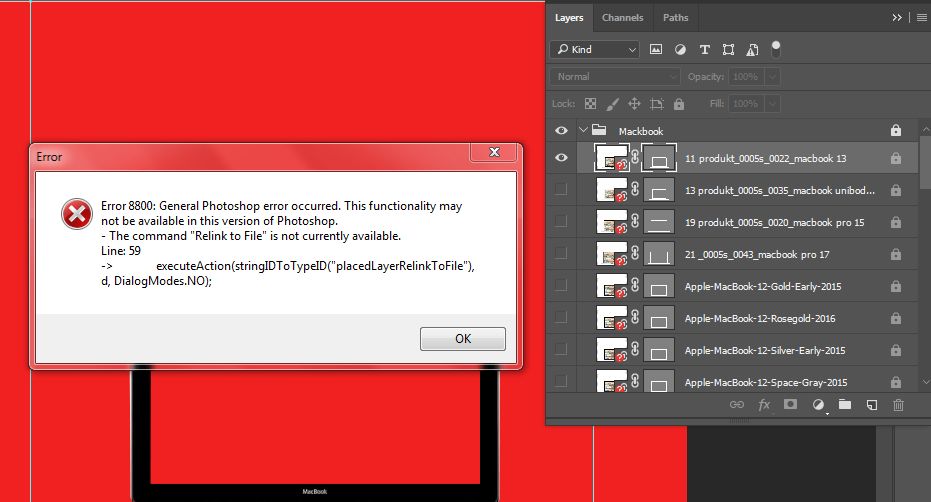This screenshot has height=502, width=931.
Task: Toggle layer filtering on/off switch
Action: [775, 49]
